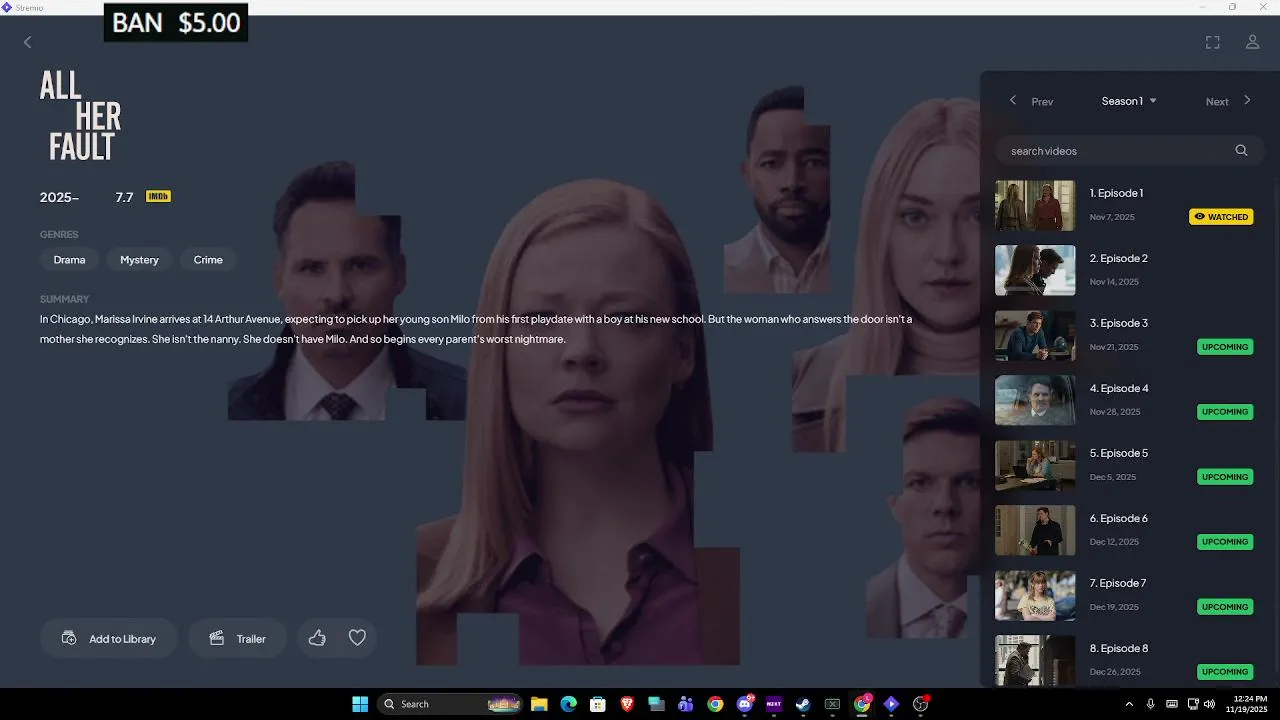Viewport: 1280px width, 720px height.
Task: Go to next season with Next
Action: pyautogui.click(x=1228, y=101)
